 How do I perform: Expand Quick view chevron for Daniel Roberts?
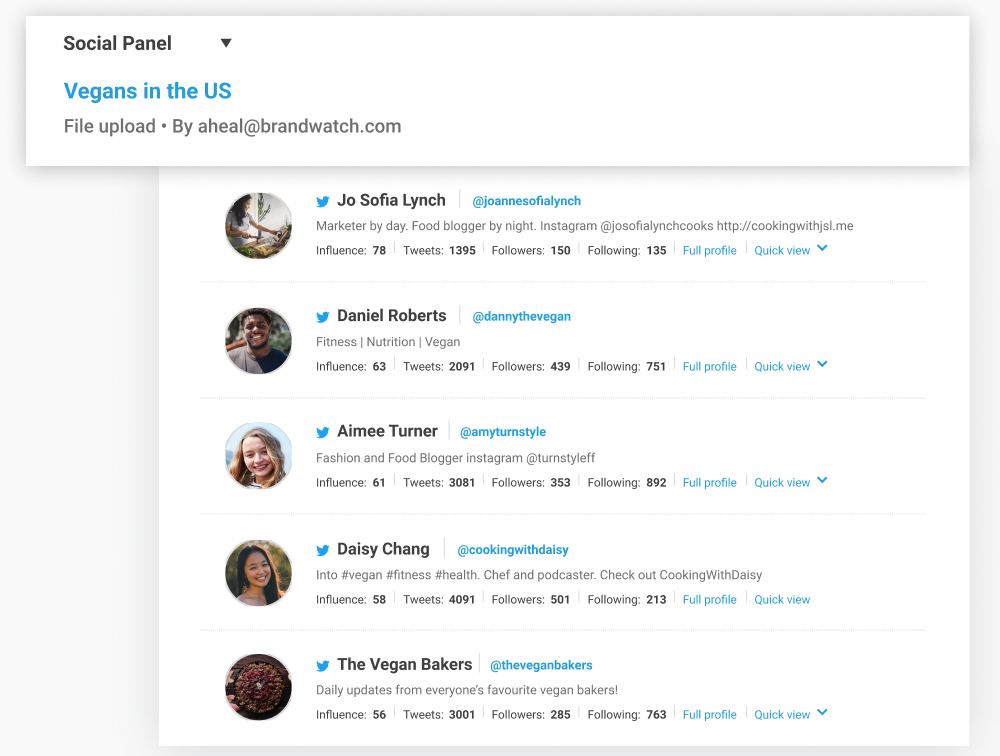tap(822, 364)
